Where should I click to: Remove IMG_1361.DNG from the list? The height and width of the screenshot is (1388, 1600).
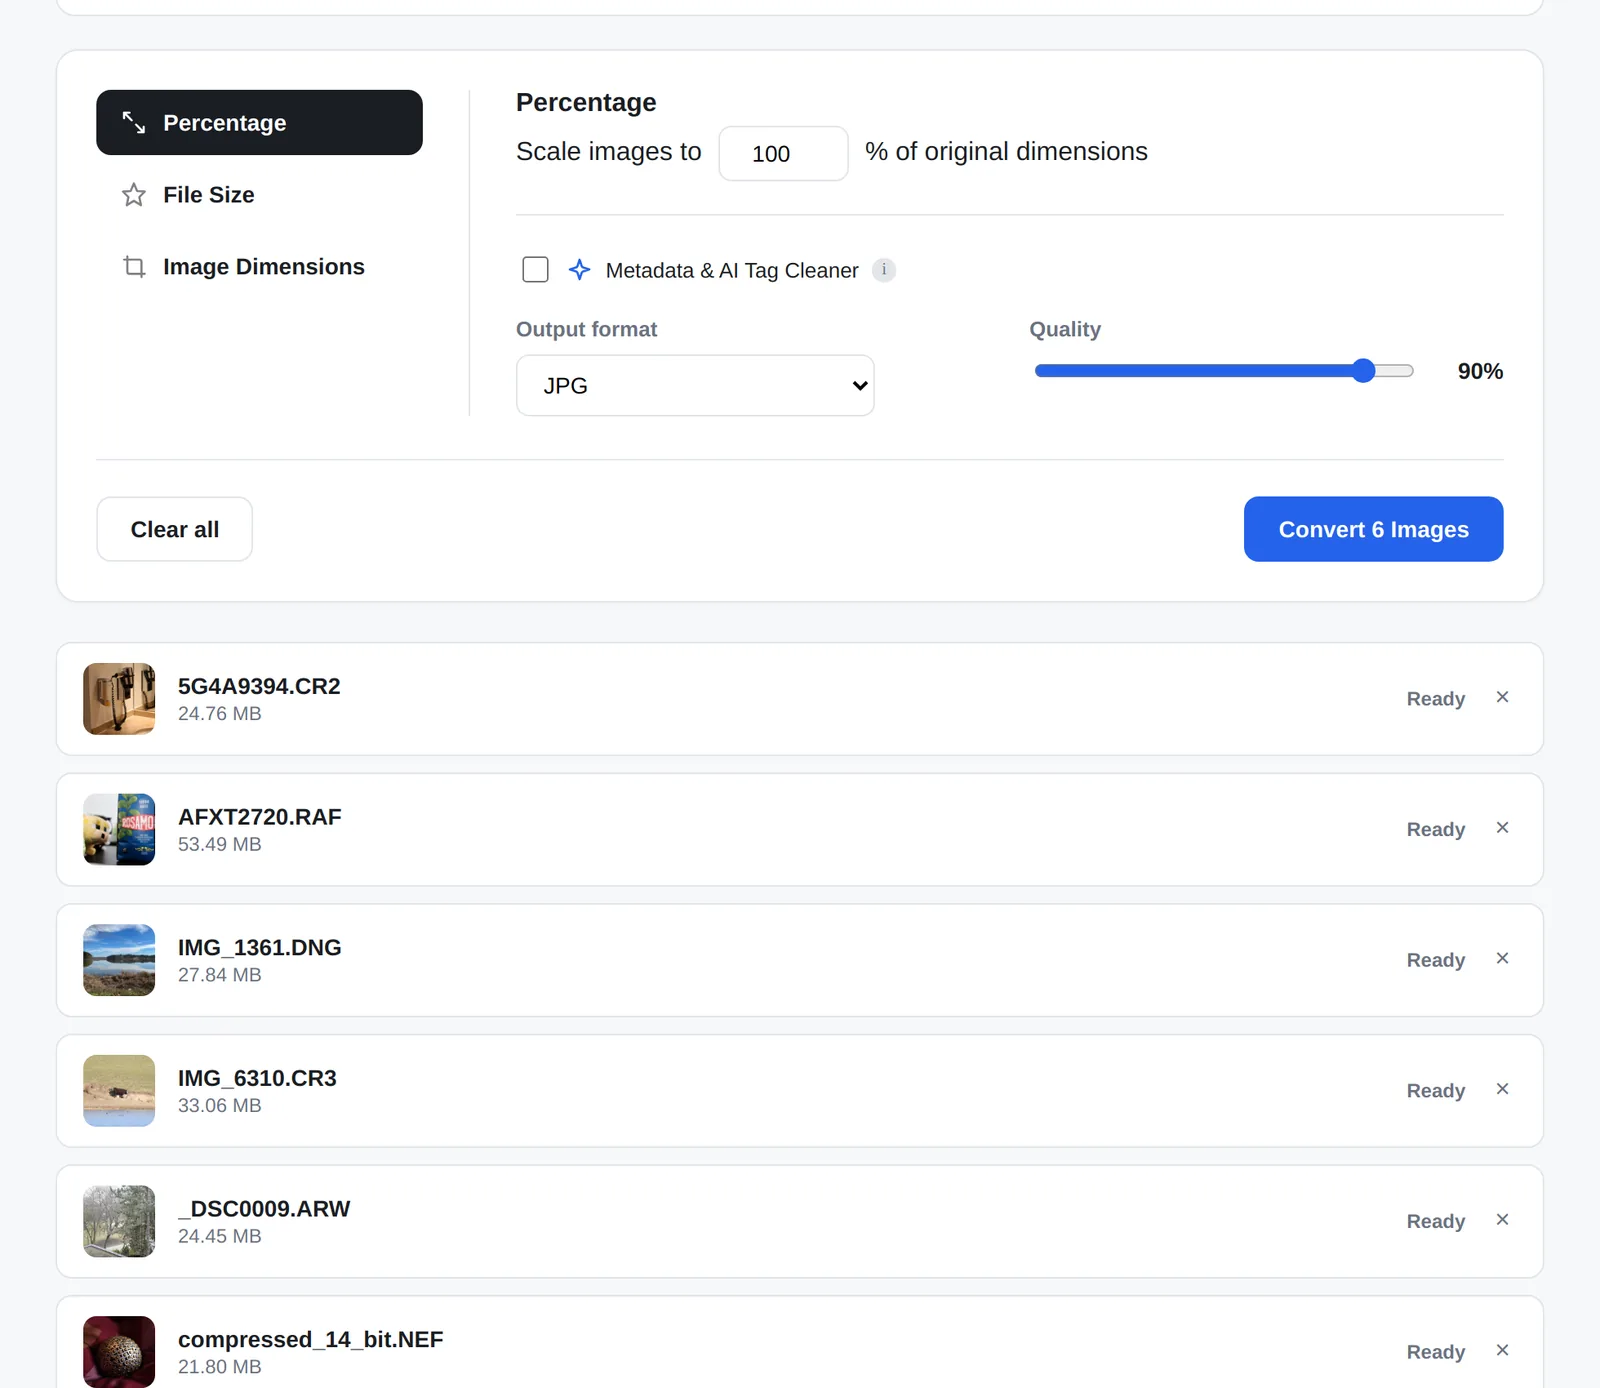click(1502, 958)
